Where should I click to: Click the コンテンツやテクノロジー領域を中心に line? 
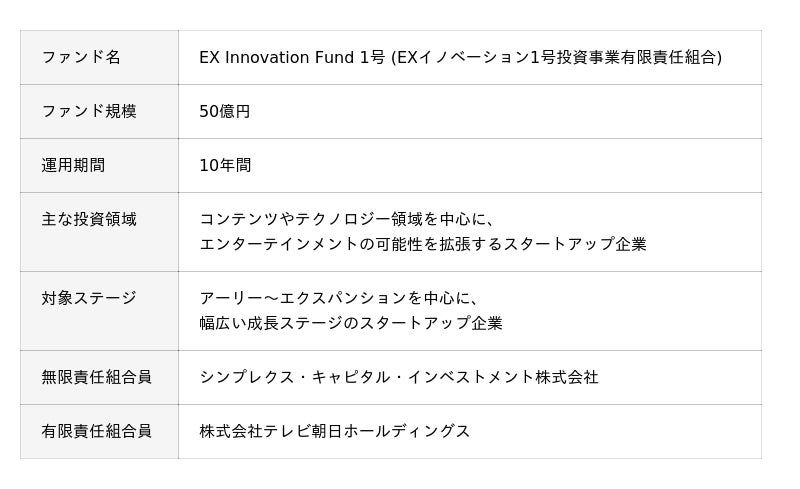point(346,219)
